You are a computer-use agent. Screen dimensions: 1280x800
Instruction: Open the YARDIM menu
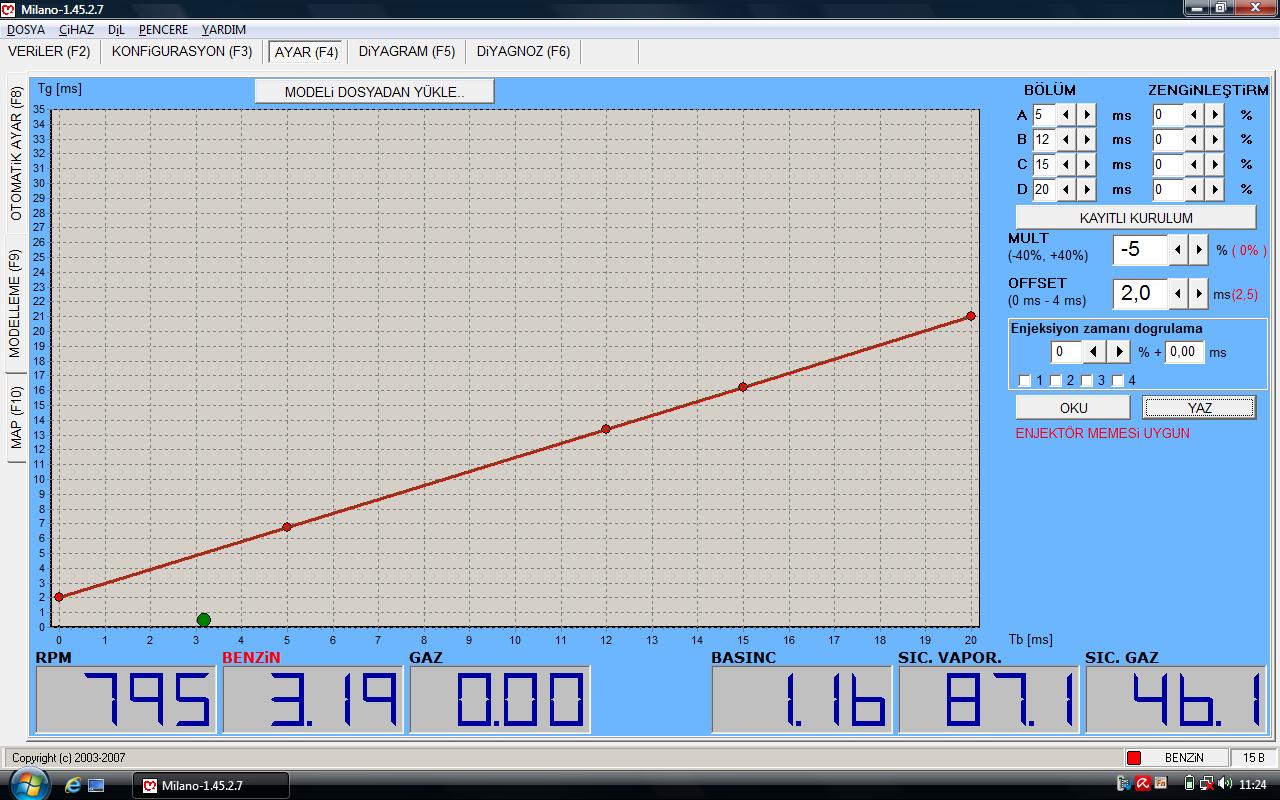224,30
